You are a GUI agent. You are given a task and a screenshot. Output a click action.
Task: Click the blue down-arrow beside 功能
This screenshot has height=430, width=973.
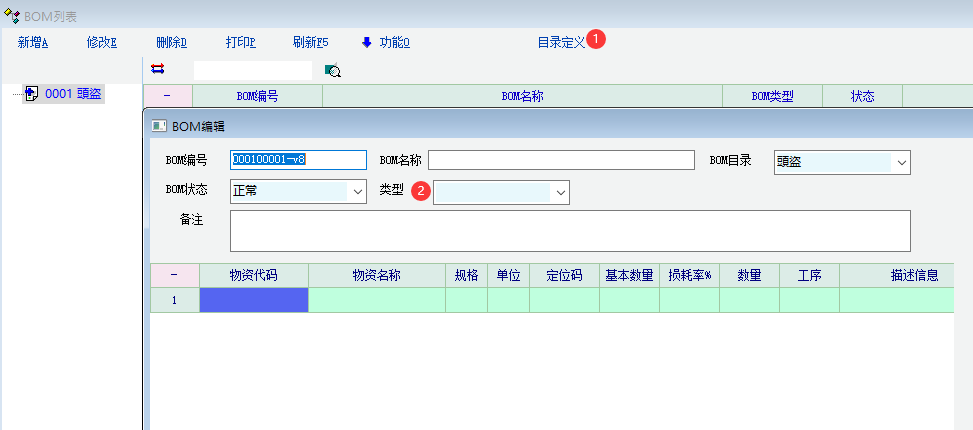(366, 42)
